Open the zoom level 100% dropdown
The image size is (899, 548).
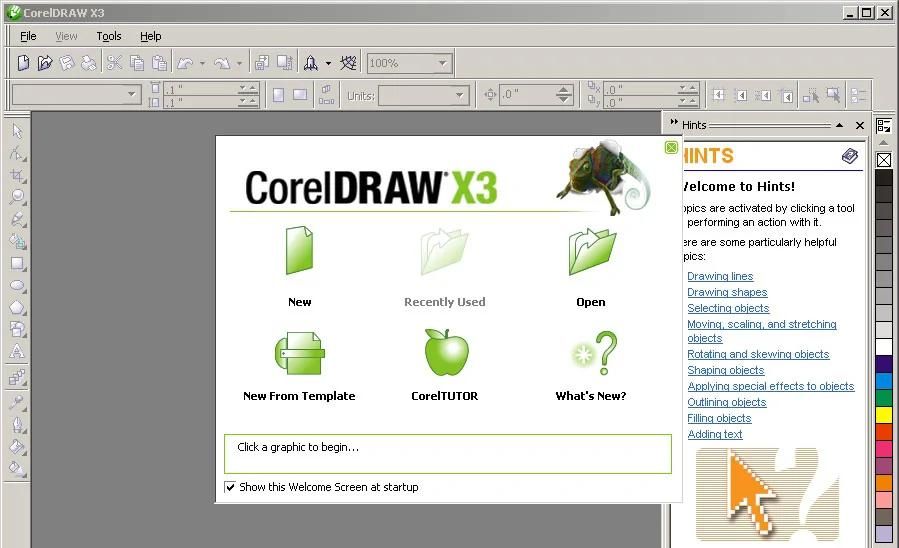click(443, 63)
